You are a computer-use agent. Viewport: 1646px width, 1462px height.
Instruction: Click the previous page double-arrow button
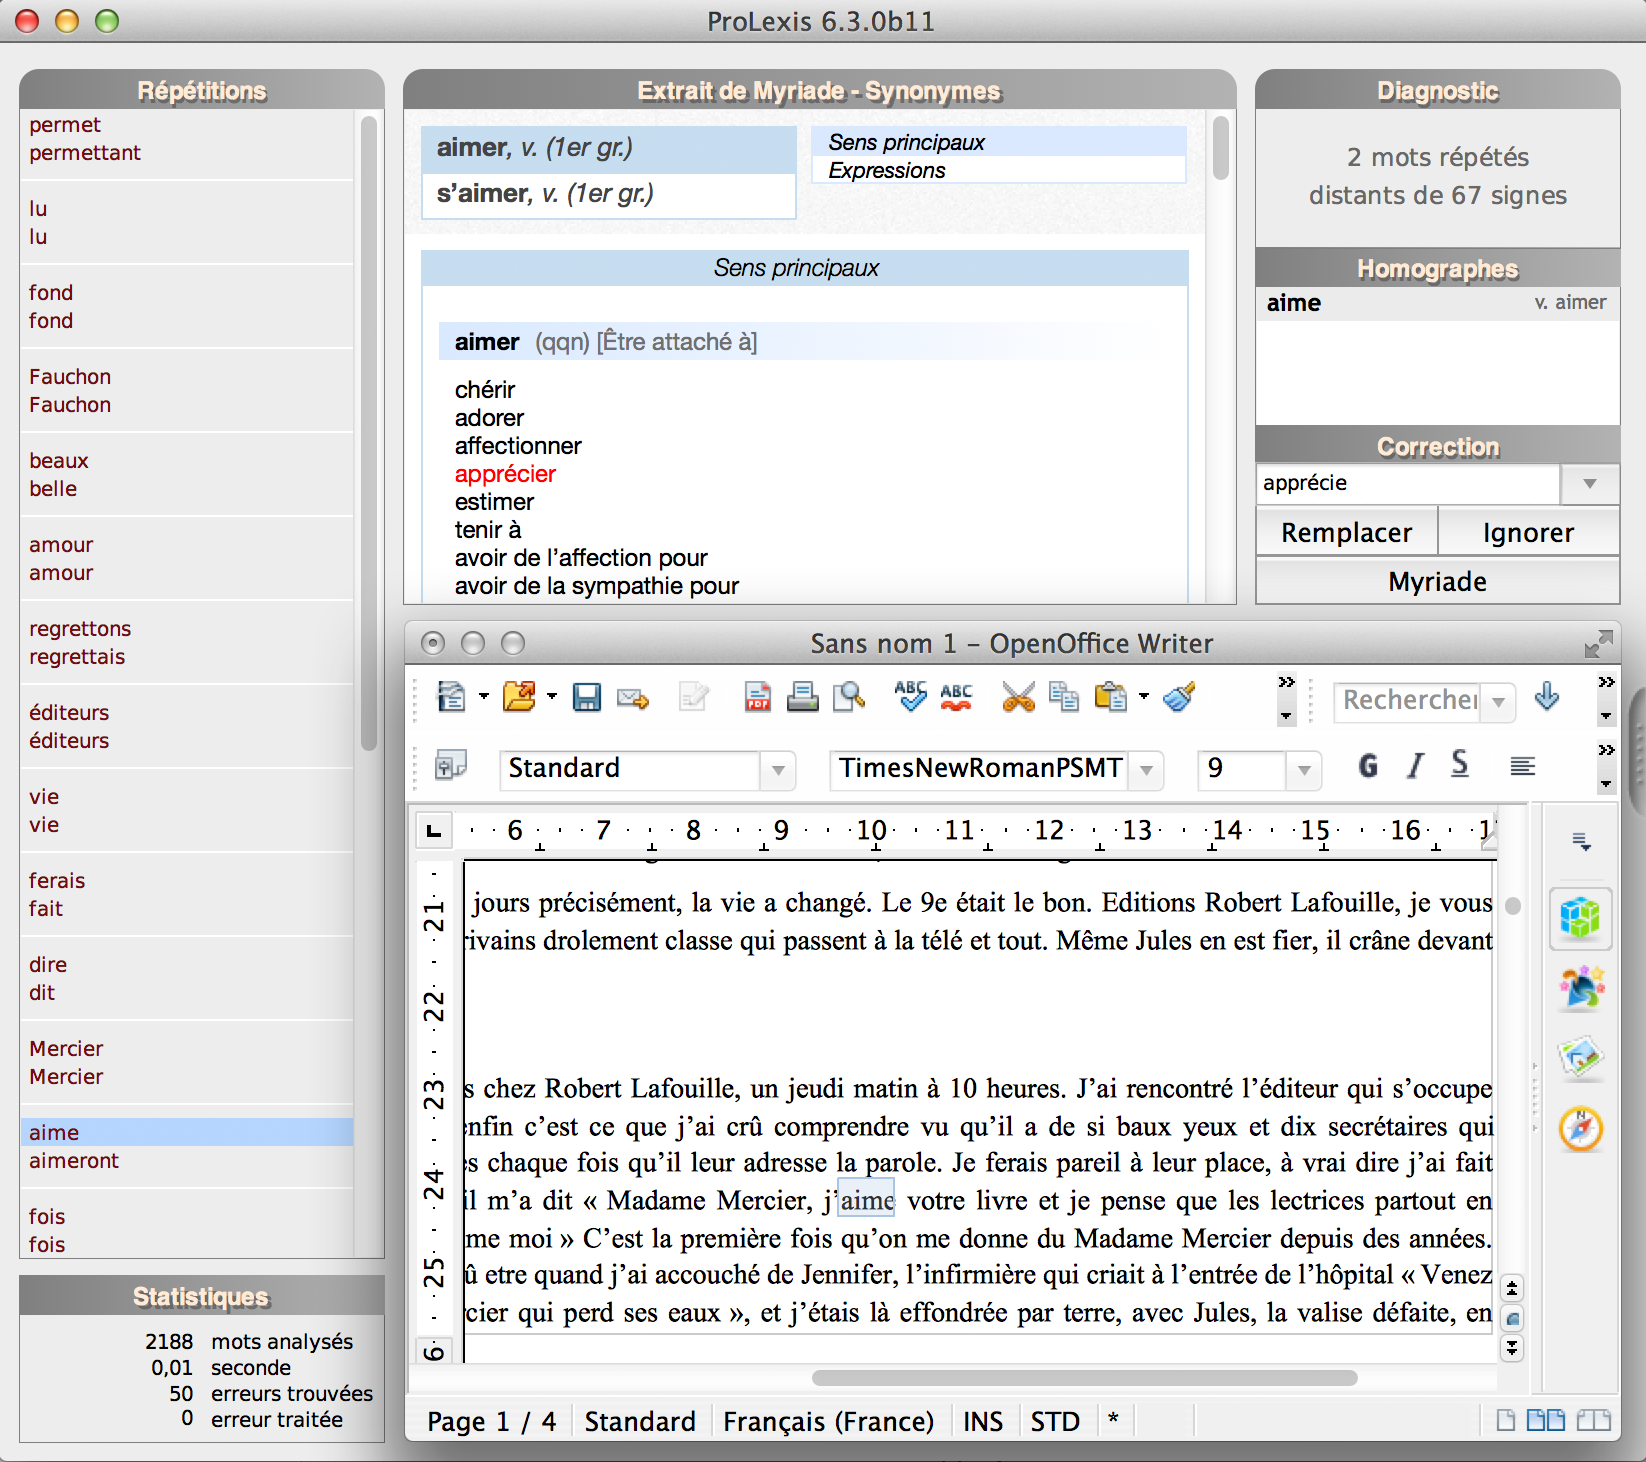tap(1512, 1287)
